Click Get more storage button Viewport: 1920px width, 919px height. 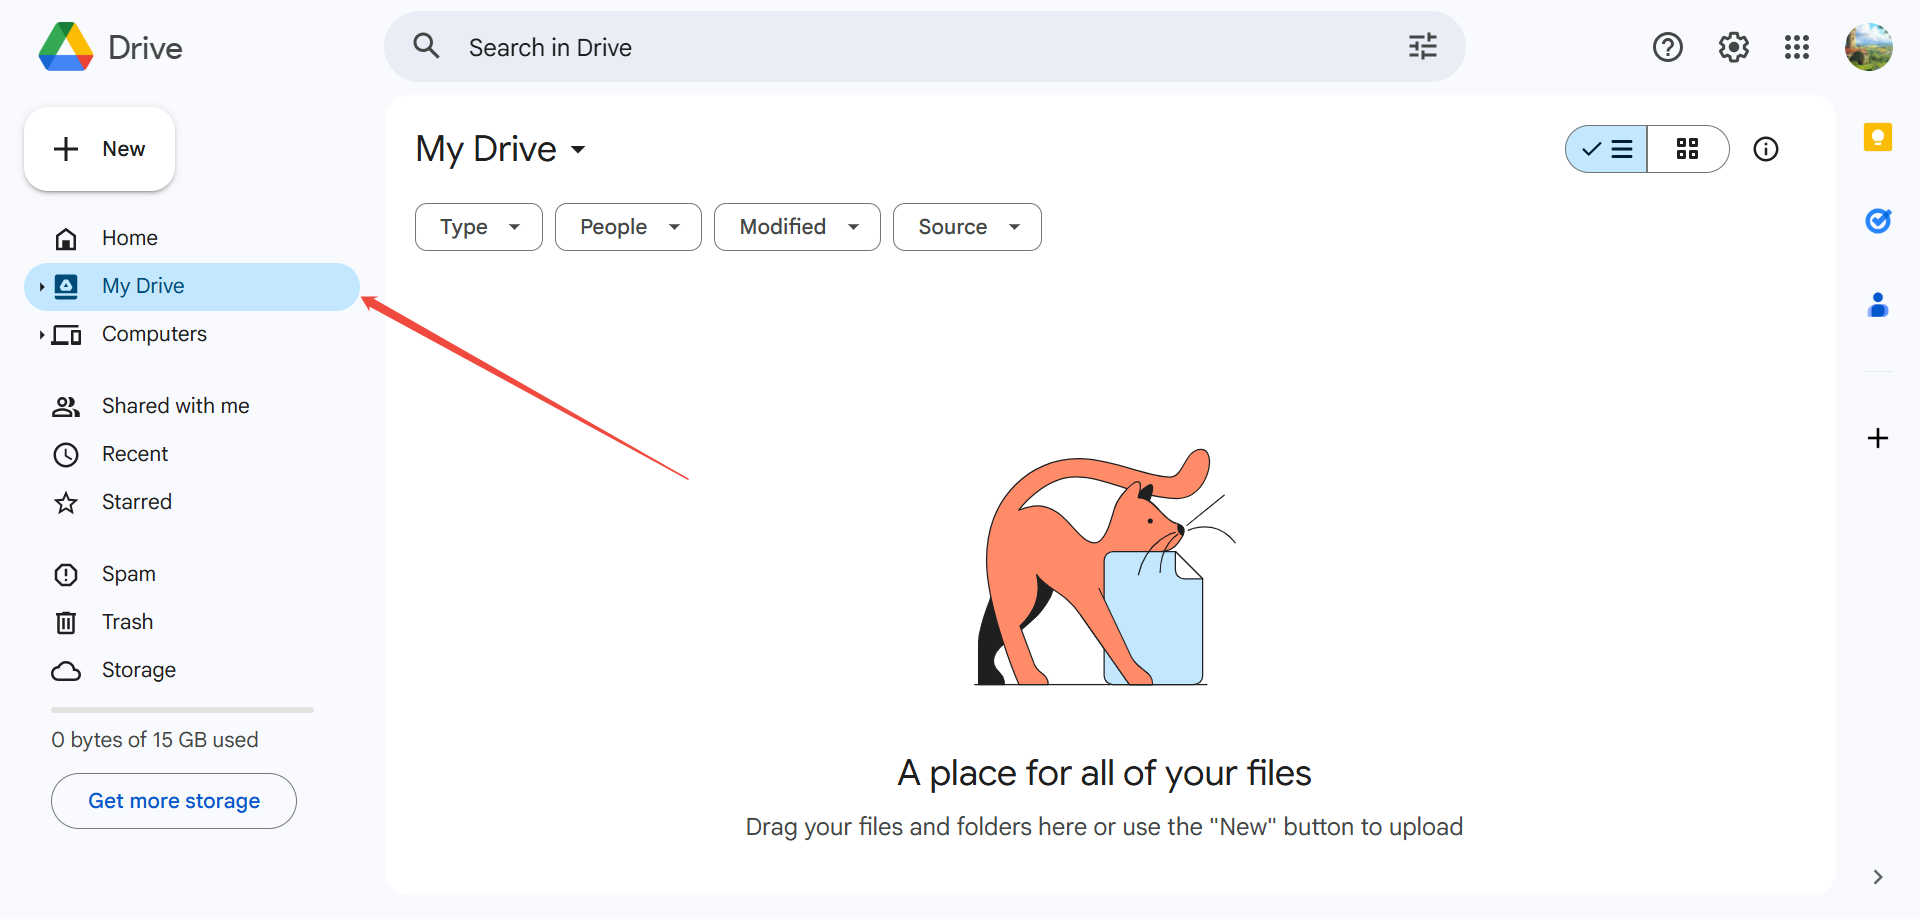174,801
